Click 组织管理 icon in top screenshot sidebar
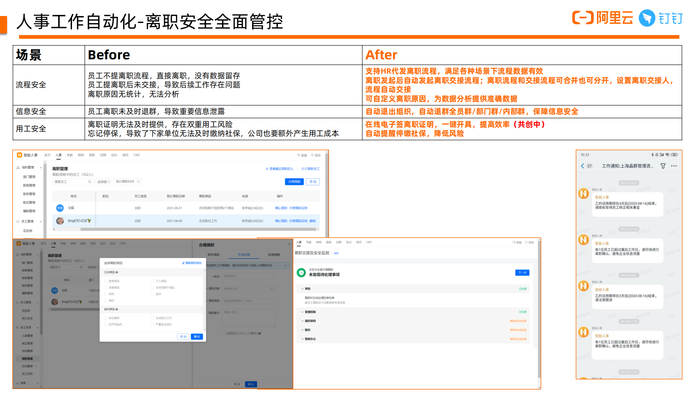The image size is (700, 393). point(18,167)
